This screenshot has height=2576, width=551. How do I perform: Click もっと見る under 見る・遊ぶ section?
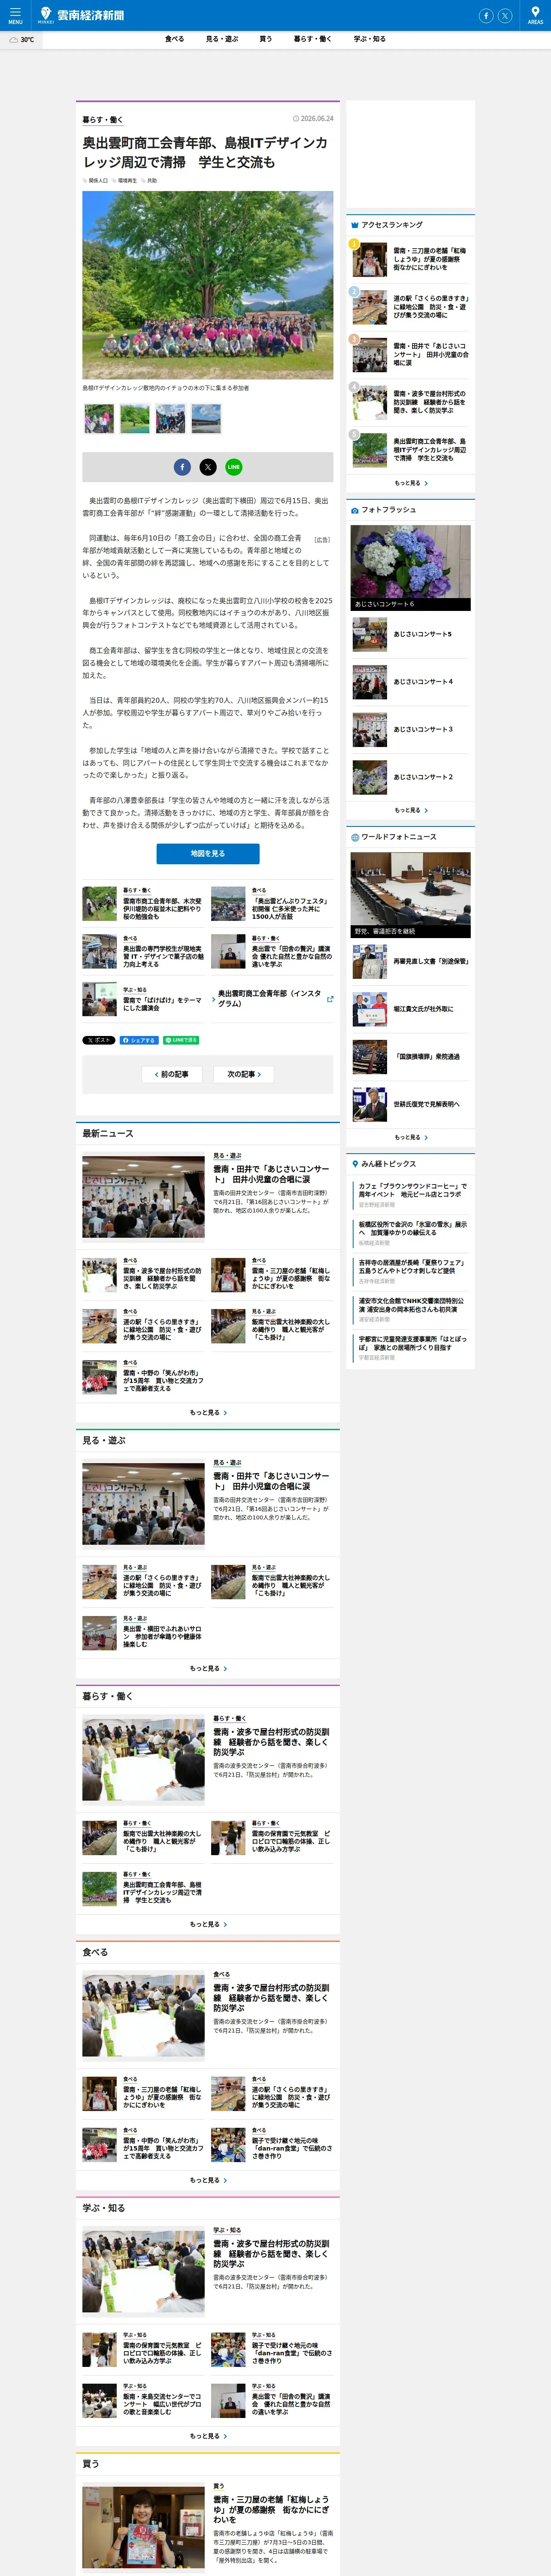(208, 1669)
